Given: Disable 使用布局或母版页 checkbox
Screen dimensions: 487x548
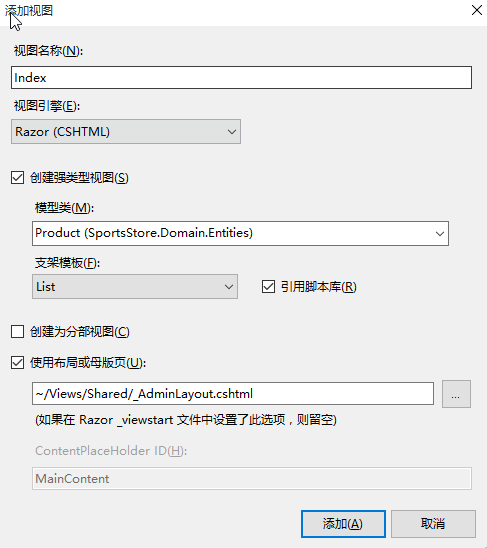Looking at the screenshot, I should [17, 363].
